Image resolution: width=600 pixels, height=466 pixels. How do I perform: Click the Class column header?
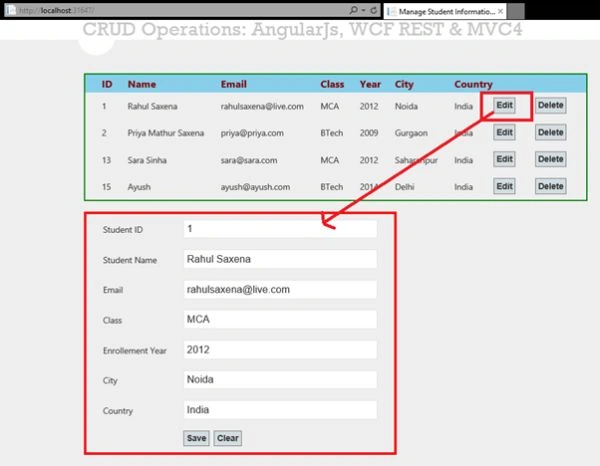(x=332, y=84)
